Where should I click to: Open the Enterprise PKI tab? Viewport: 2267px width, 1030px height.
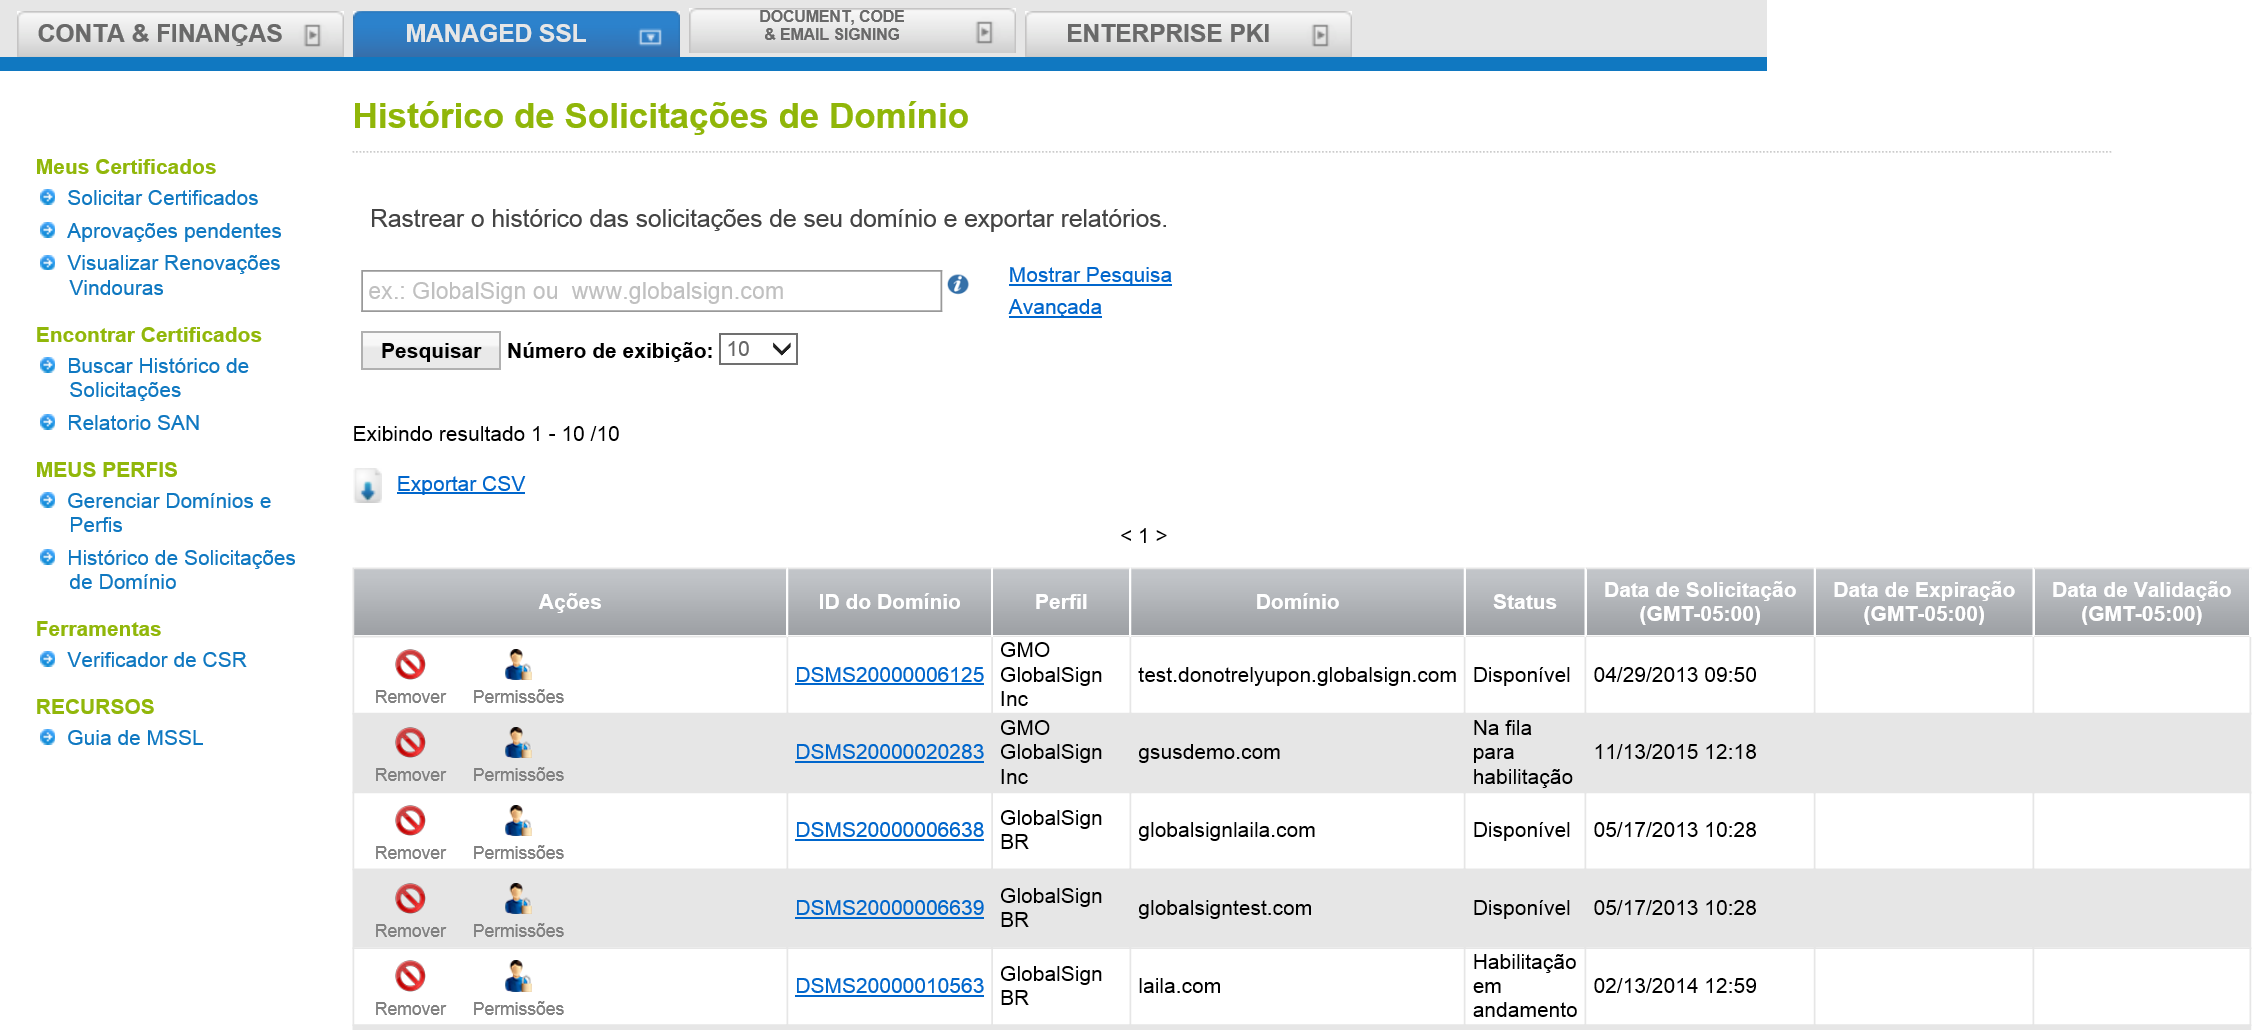point(1167,34)
